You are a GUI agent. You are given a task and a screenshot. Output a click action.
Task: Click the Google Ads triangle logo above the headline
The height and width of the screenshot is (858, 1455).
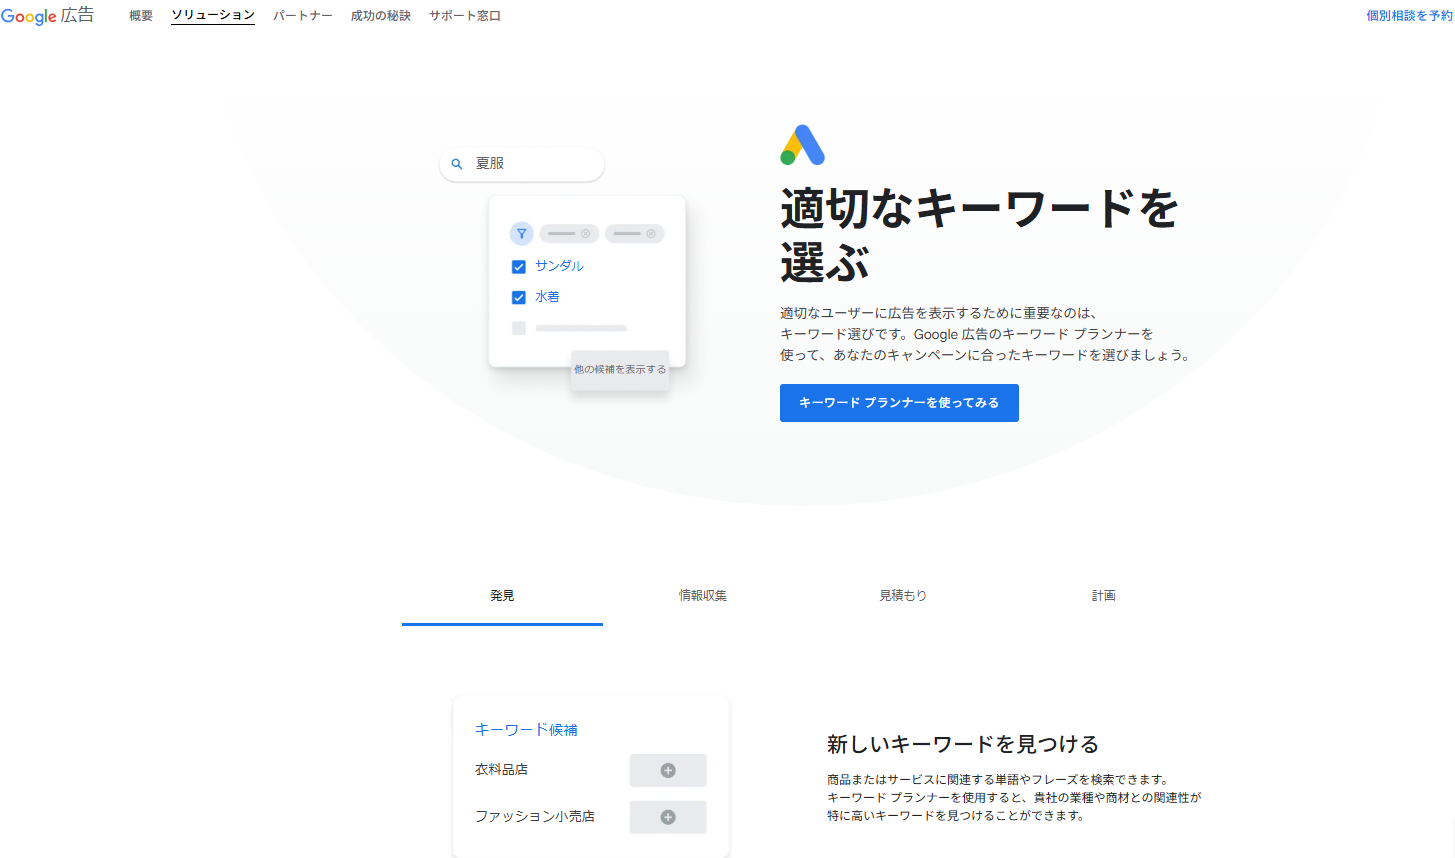click(x=802, y=145)
